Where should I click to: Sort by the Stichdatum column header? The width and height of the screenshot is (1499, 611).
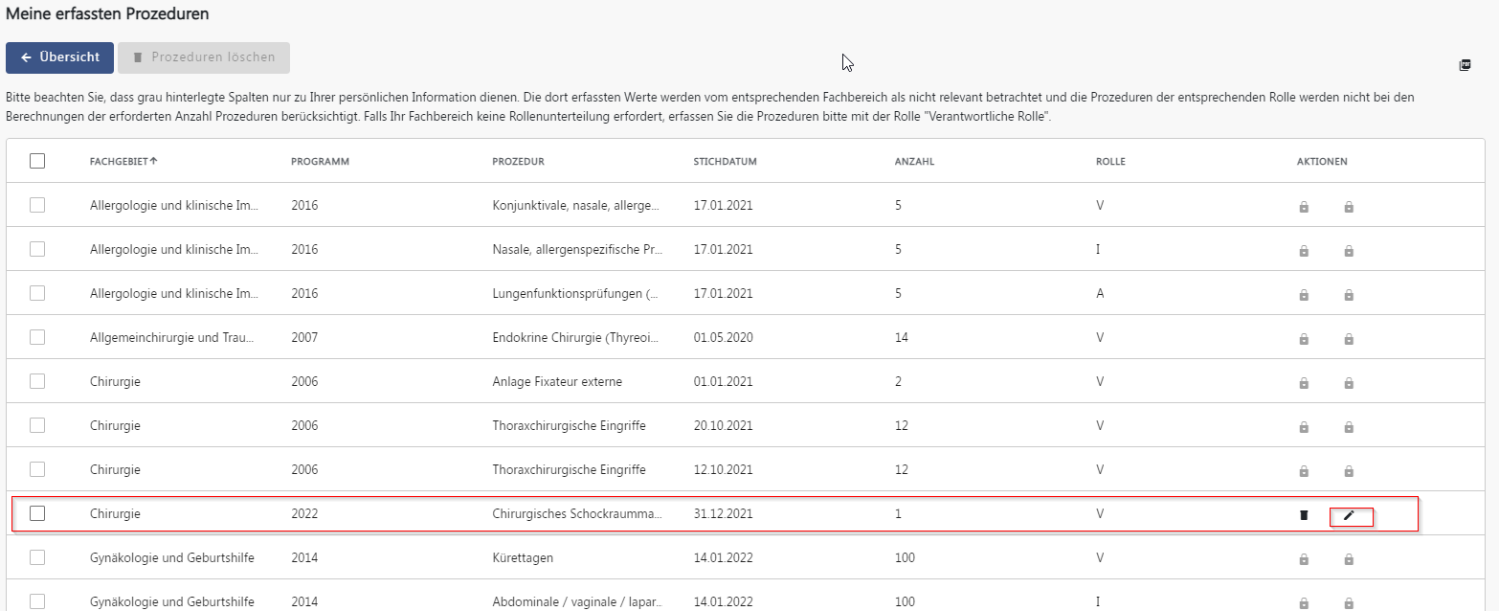point(725,162)
